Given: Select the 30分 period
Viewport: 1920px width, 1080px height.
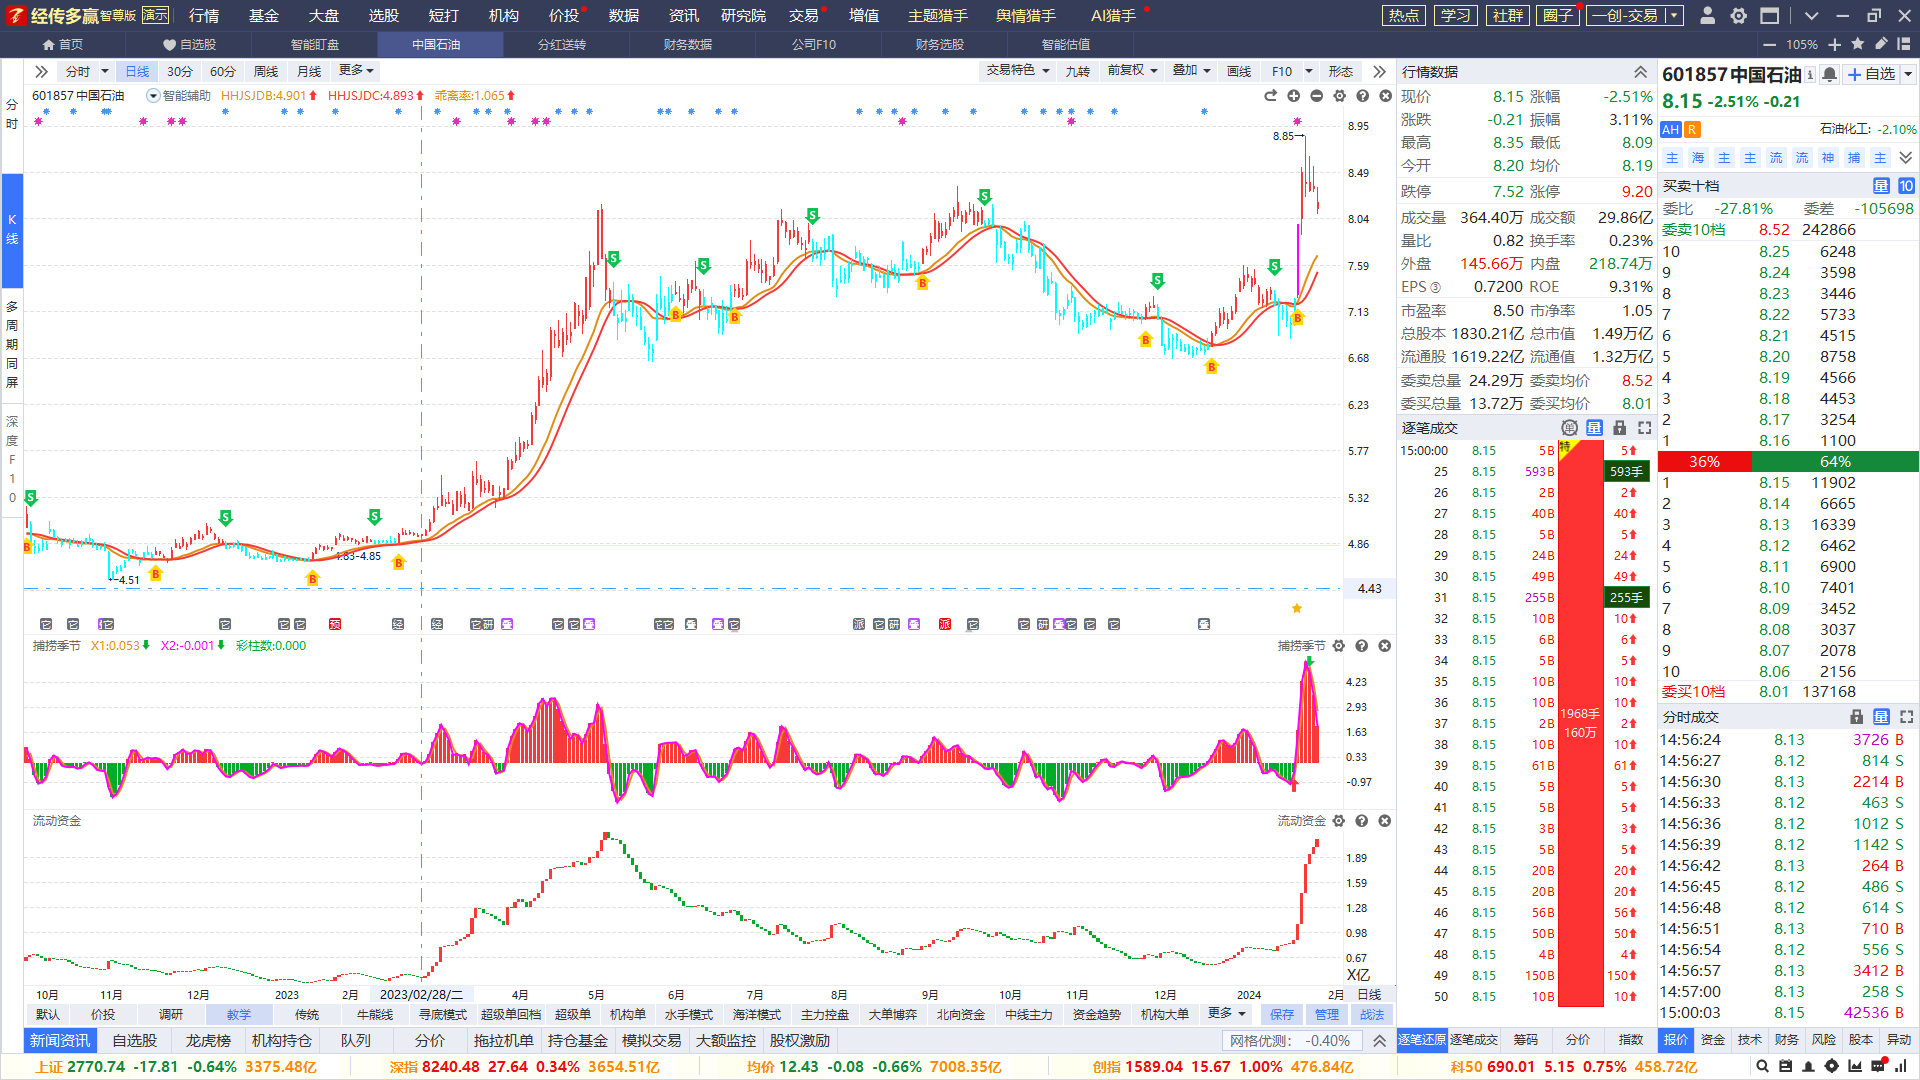Looking at the screenshot, I should [180, 71].
